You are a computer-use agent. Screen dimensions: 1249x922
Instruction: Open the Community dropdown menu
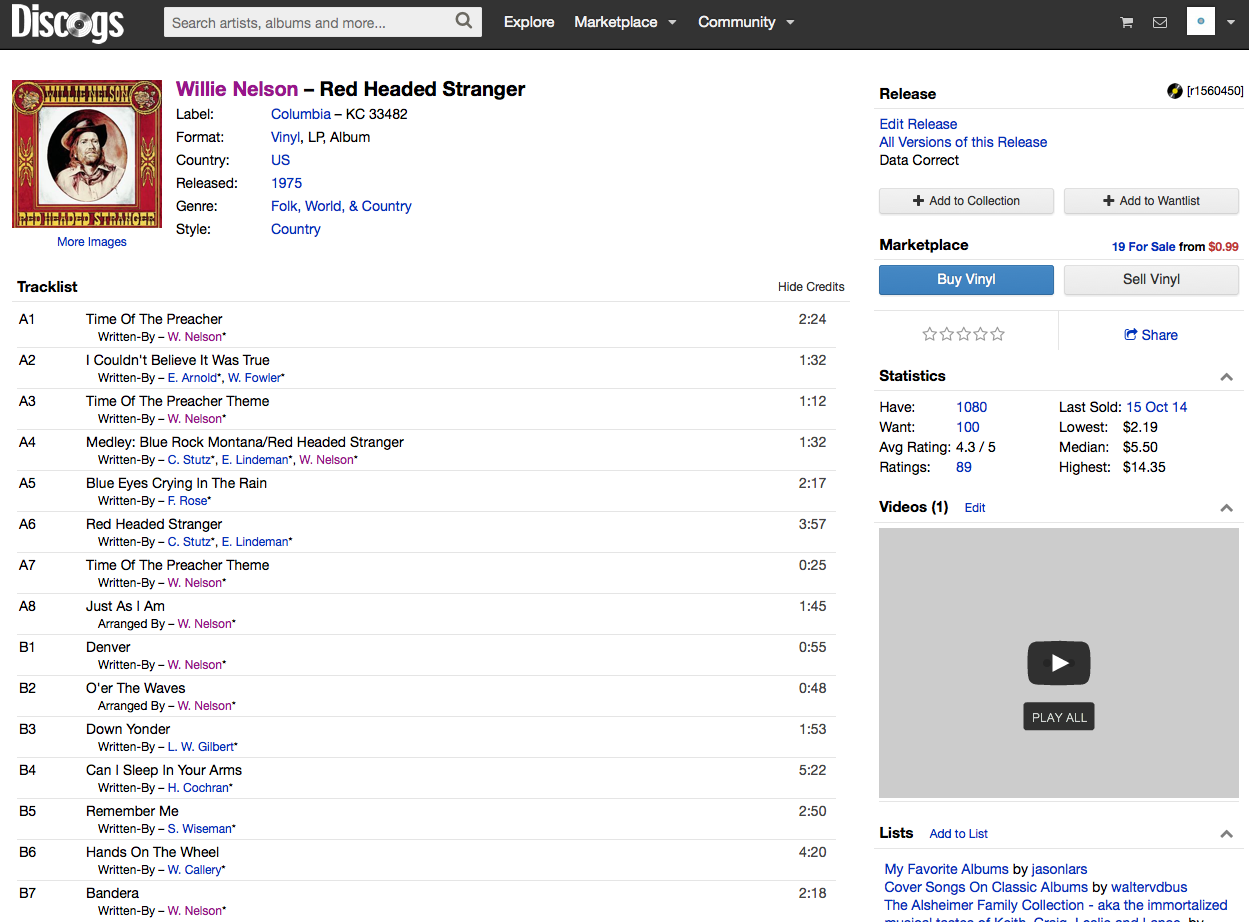click(746, 22)
